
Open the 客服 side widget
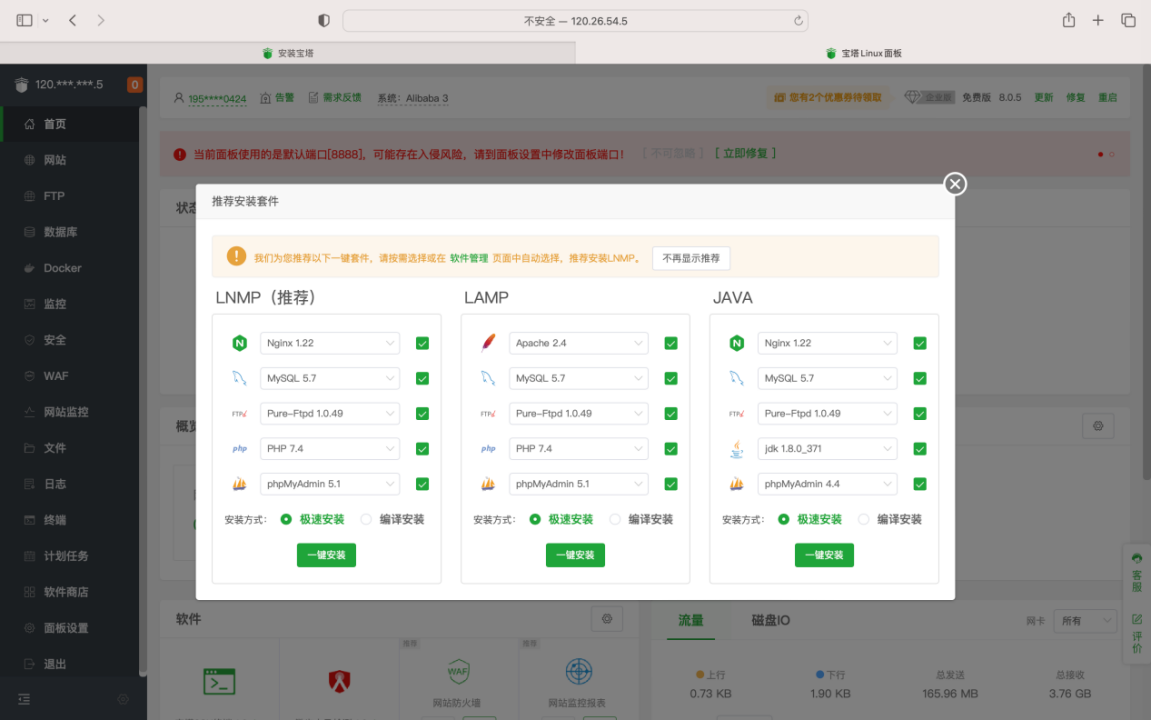click(x=1136, y=573)
